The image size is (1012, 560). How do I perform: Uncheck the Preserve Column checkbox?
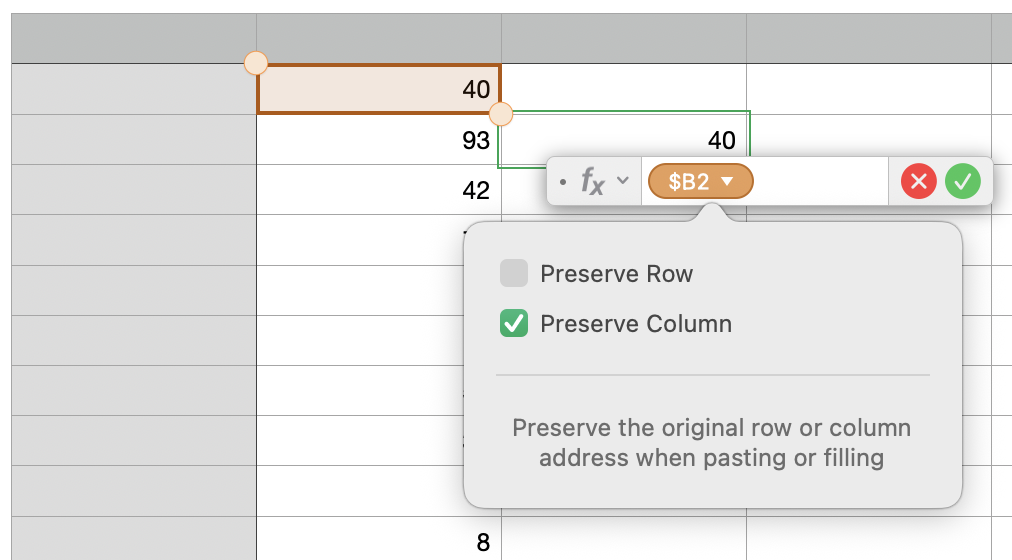[x=514, y=324]
